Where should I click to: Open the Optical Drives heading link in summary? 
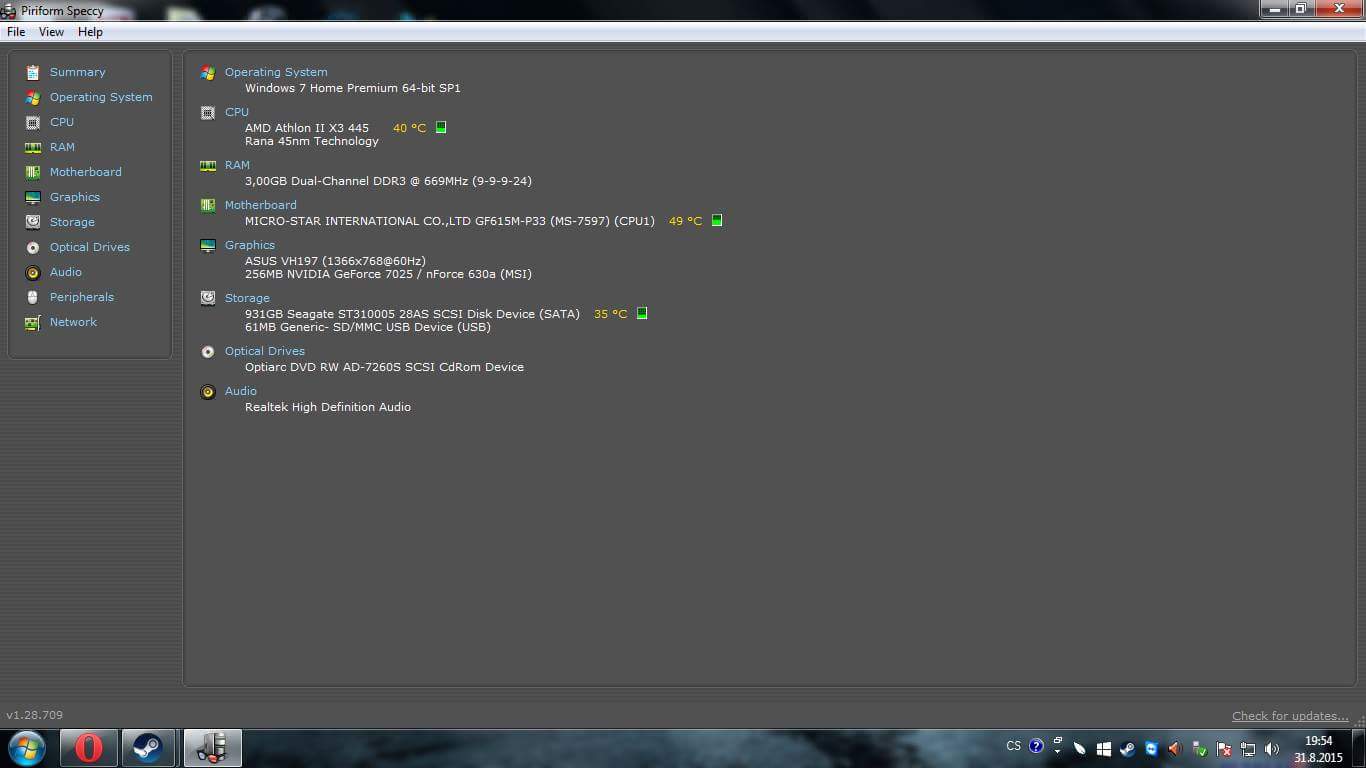[x=265, y=351]
